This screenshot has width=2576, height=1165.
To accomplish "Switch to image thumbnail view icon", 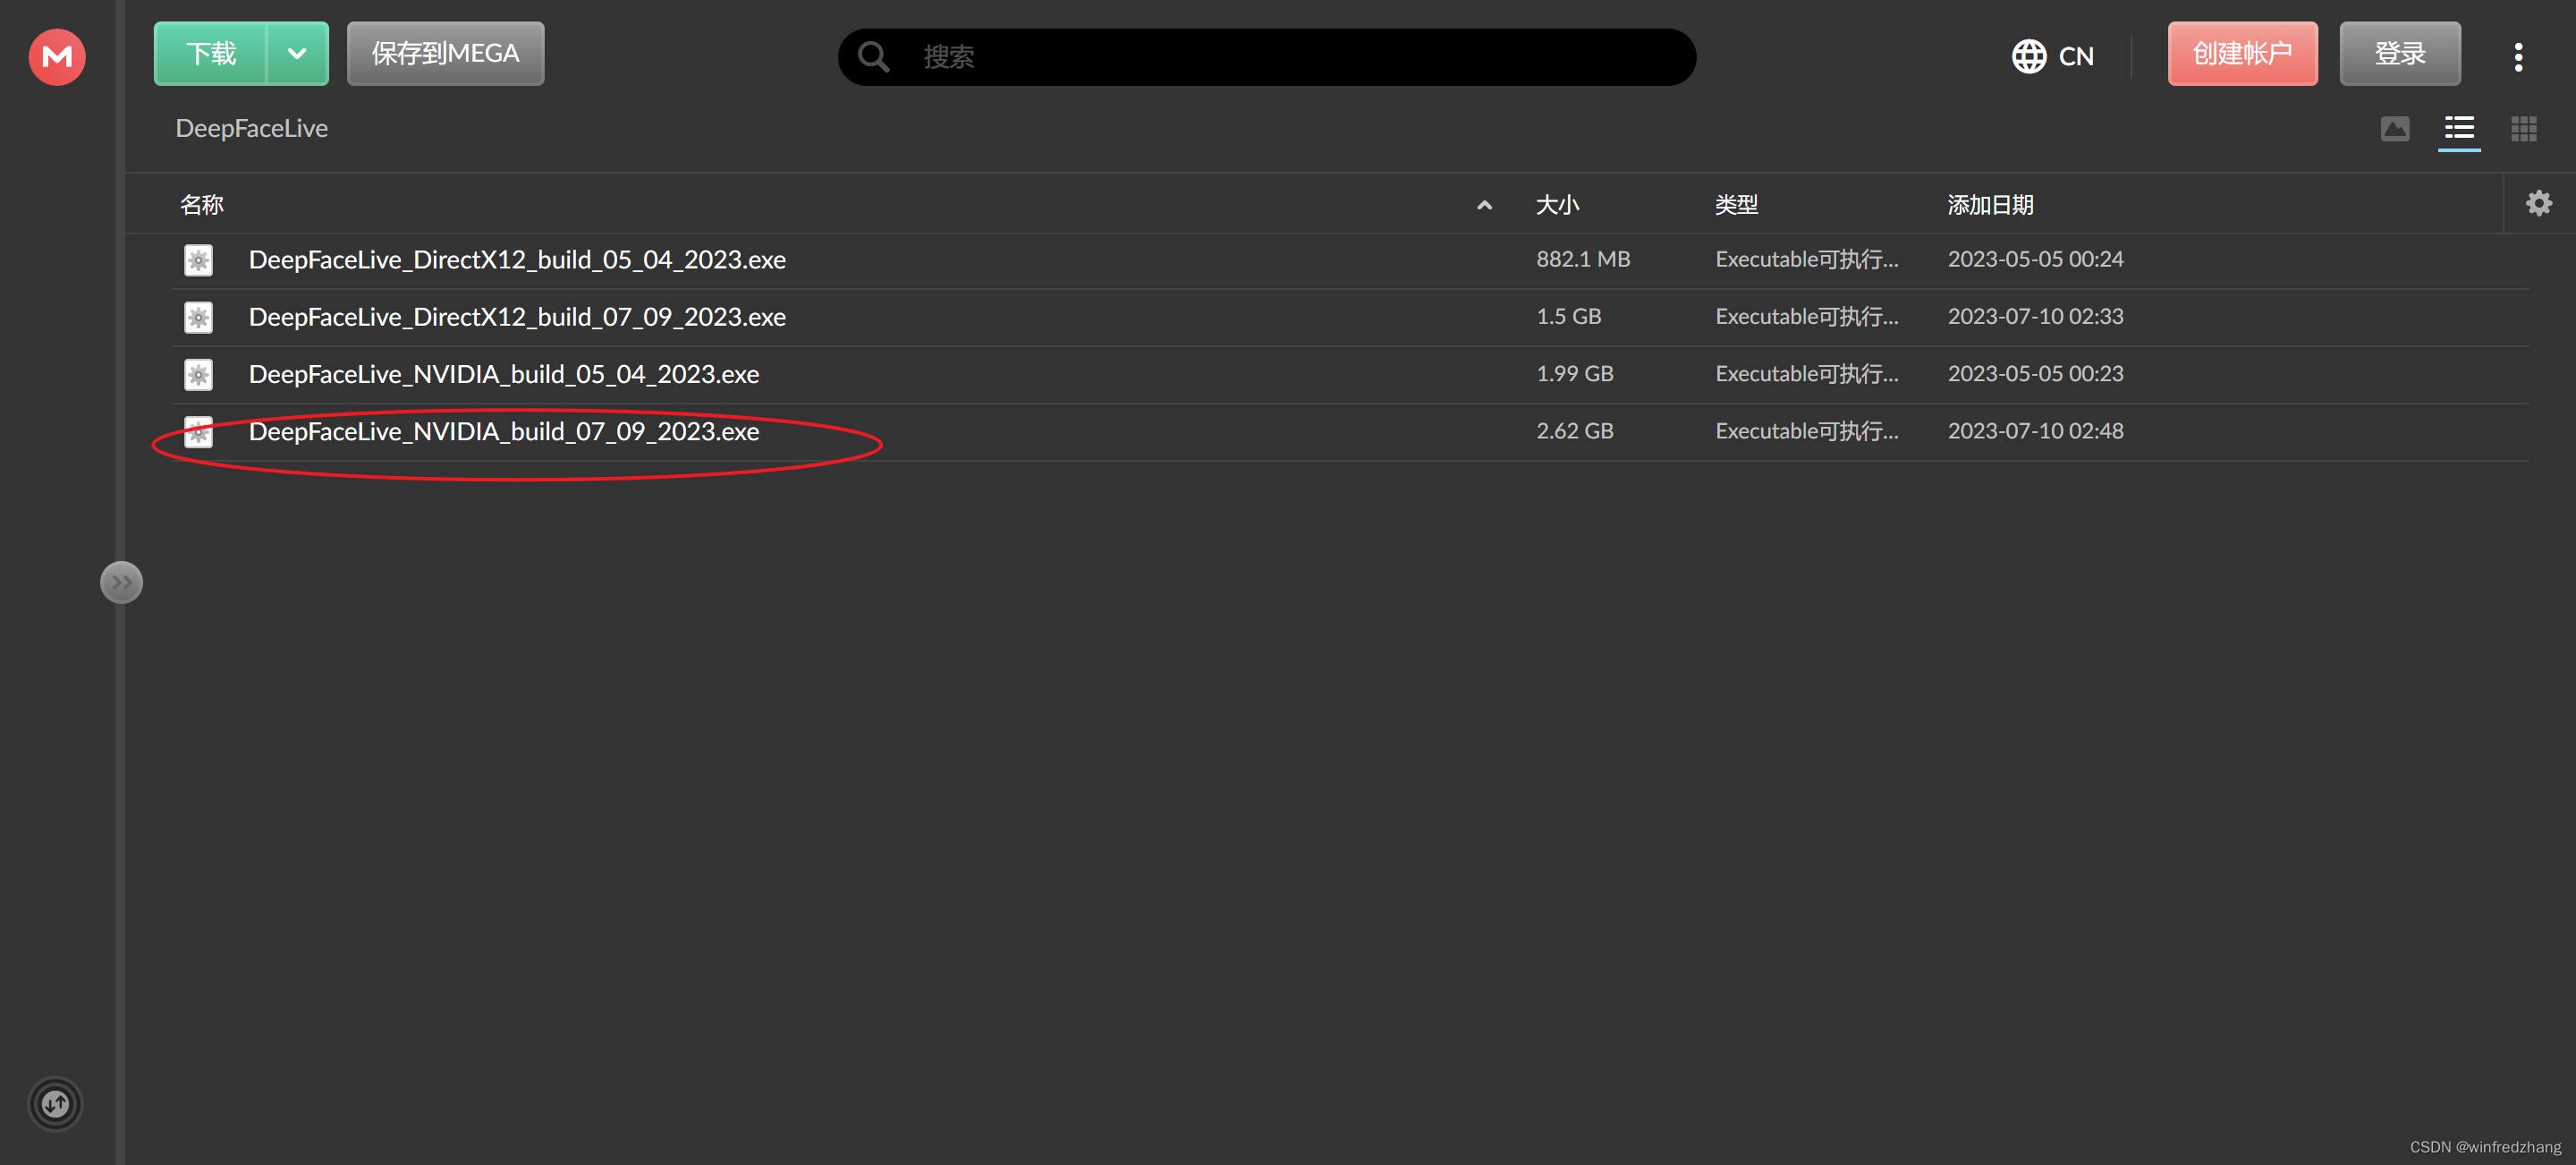I will tap(2394, 129).
